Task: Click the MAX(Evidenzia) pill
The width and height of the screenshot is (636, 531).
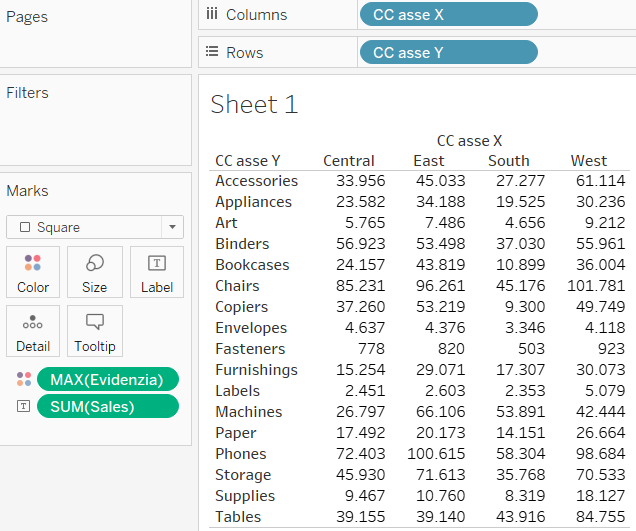Action: click(x=107, y=379)
